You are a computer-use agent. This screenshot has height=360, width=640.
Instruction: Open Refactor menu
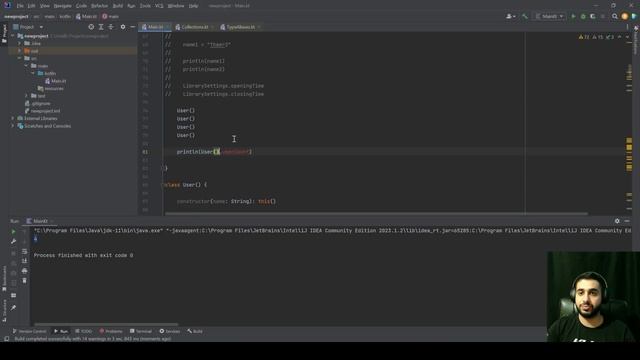pyautogui.click(x=99, y=6)
